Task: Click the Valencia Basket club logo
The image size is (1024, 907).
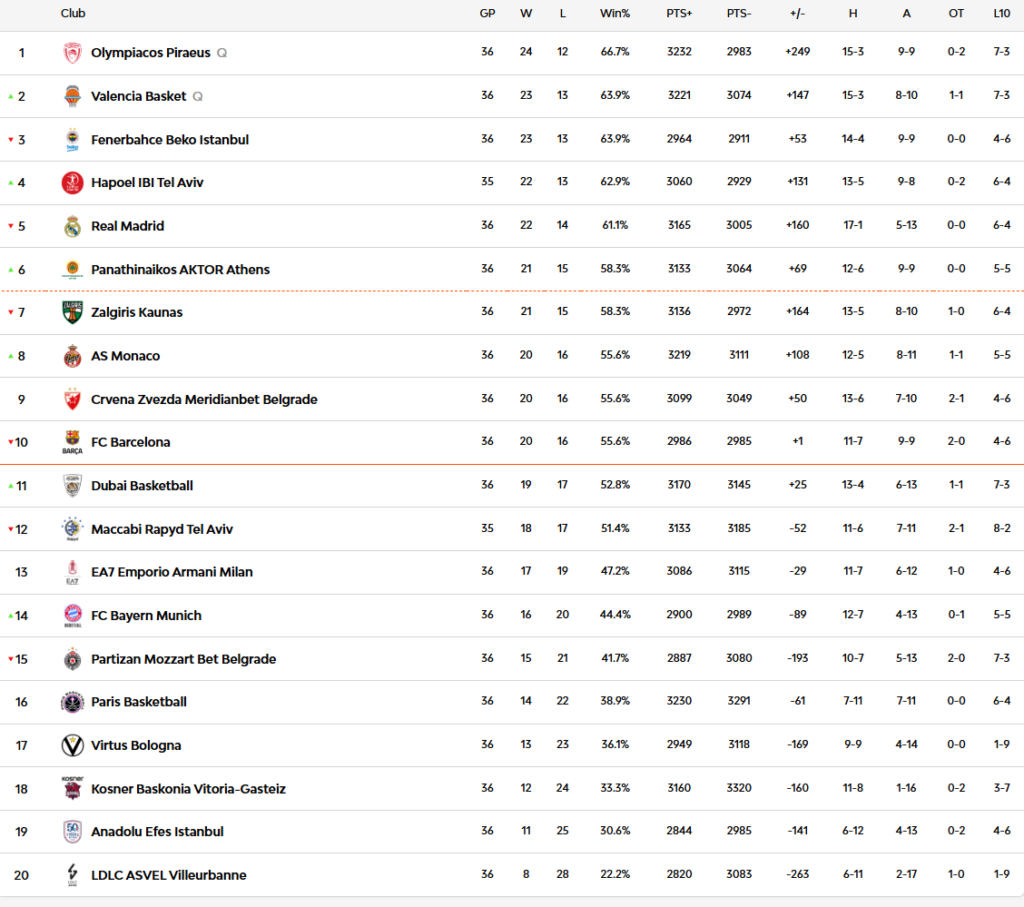Action: pos(72,96)
